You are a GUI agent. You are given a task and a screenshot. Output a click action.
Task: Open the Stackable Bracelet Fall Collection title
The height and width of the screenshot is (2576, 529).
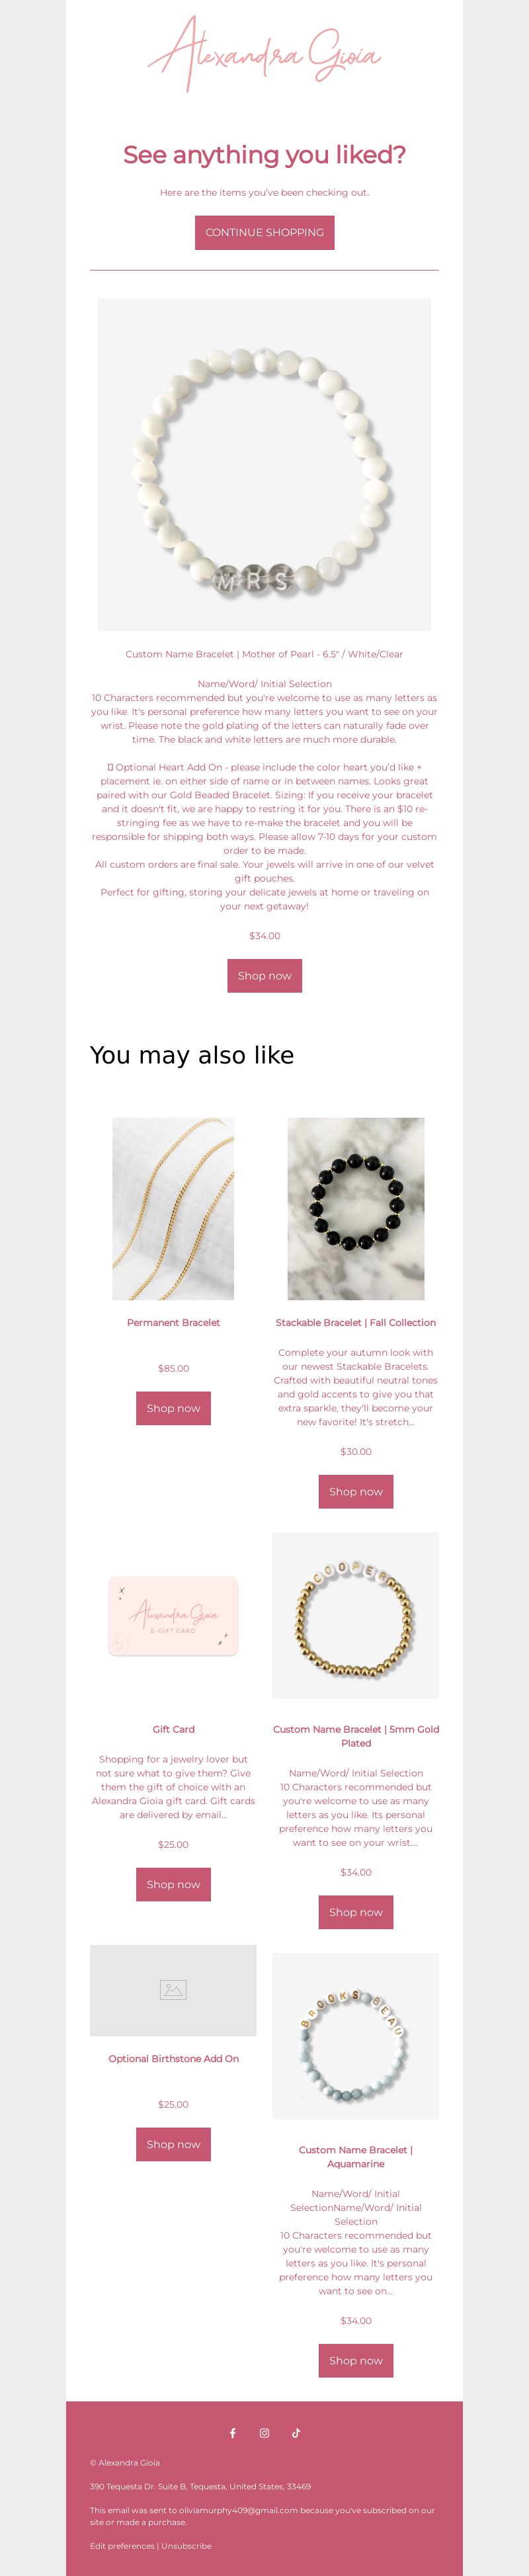pos(355,1322)
